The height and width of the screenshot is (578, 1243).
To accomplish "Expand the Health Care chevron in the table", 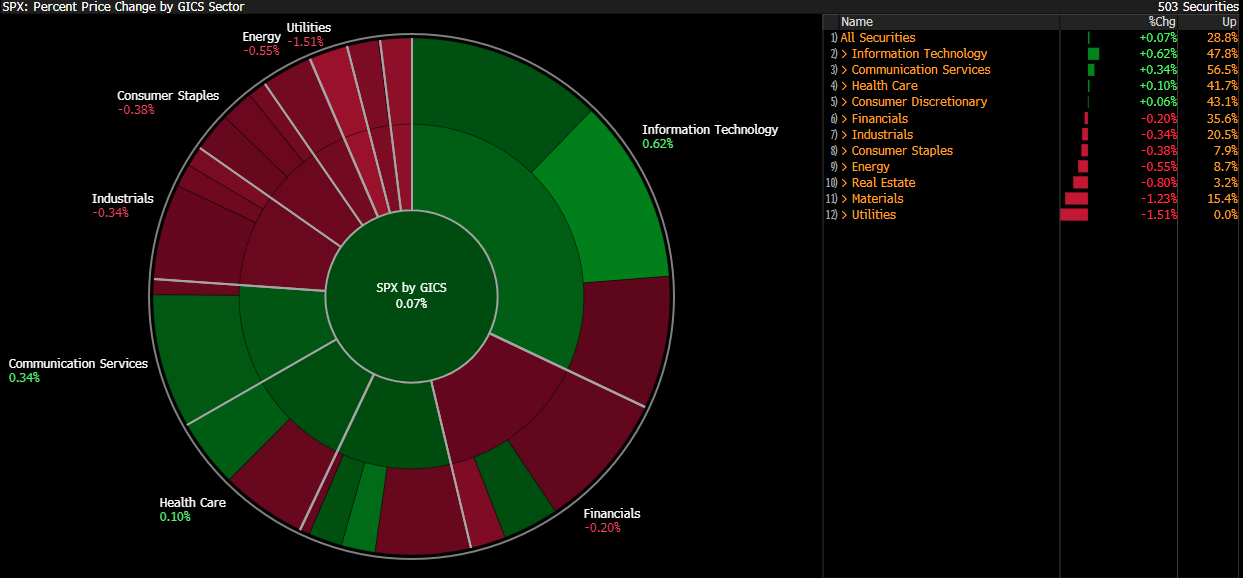I will click(845, 86).
